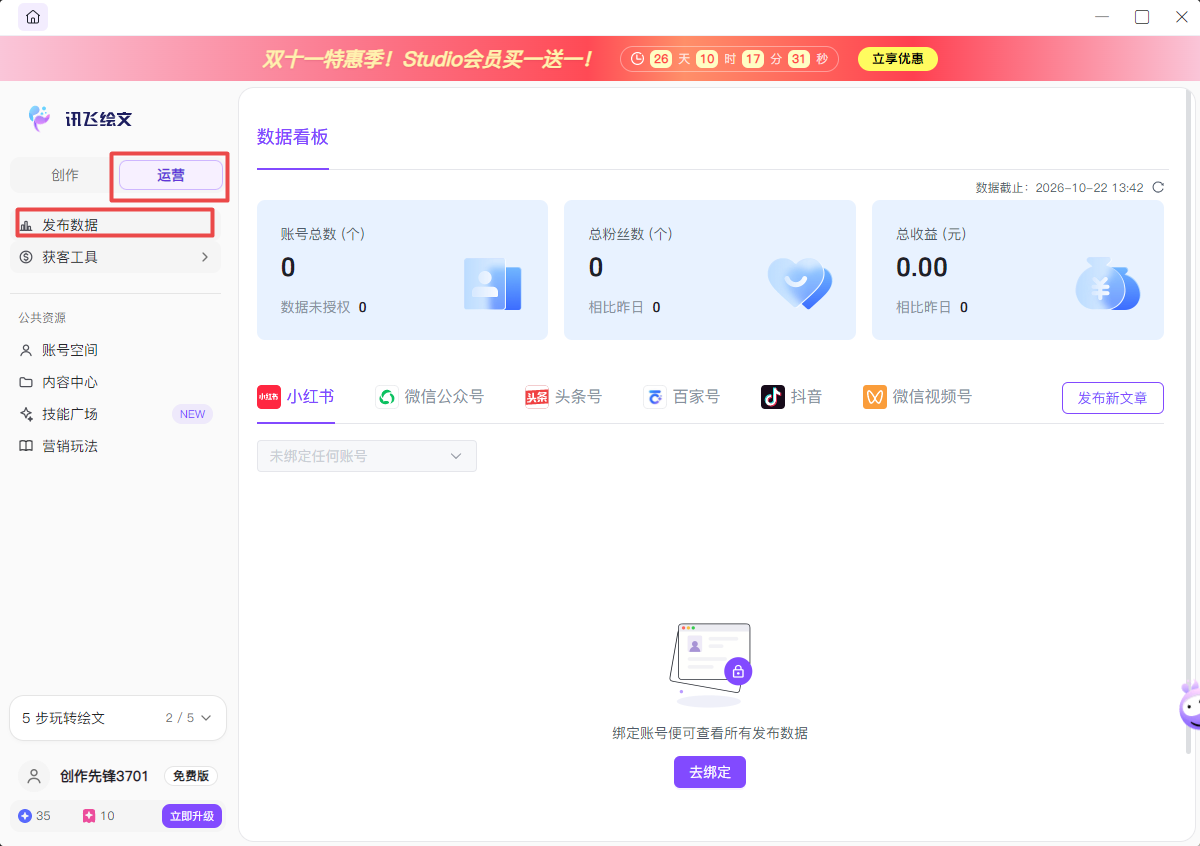This screenshot has height=846, width=1200.
Task: Open the 内容中心 menu item
Action: tap(115, 382)
